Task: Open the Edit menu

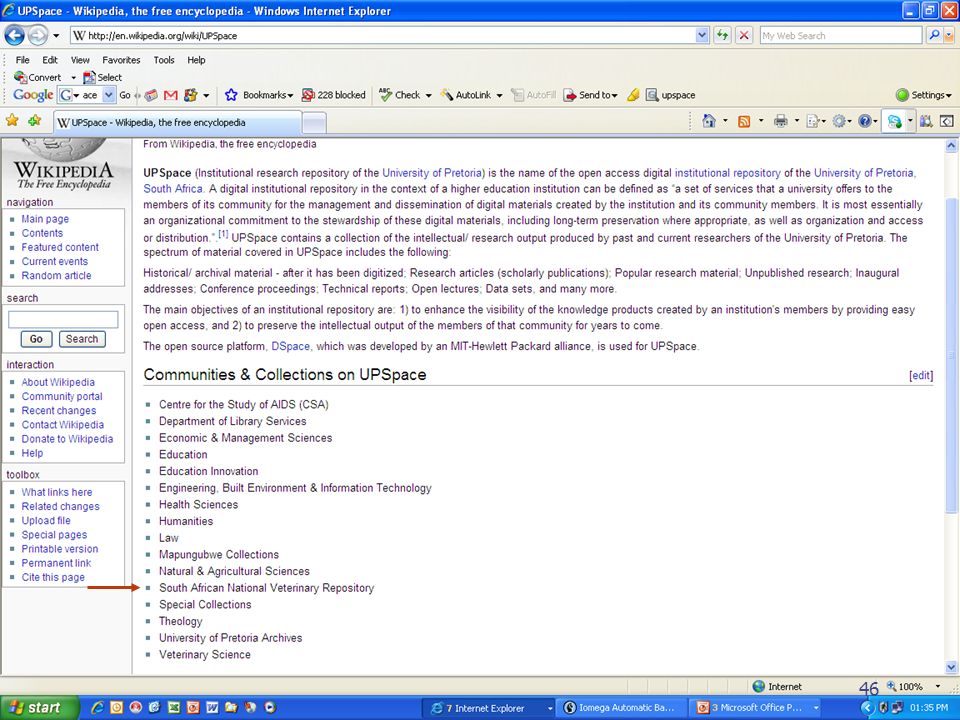Action: pos(50,60)
